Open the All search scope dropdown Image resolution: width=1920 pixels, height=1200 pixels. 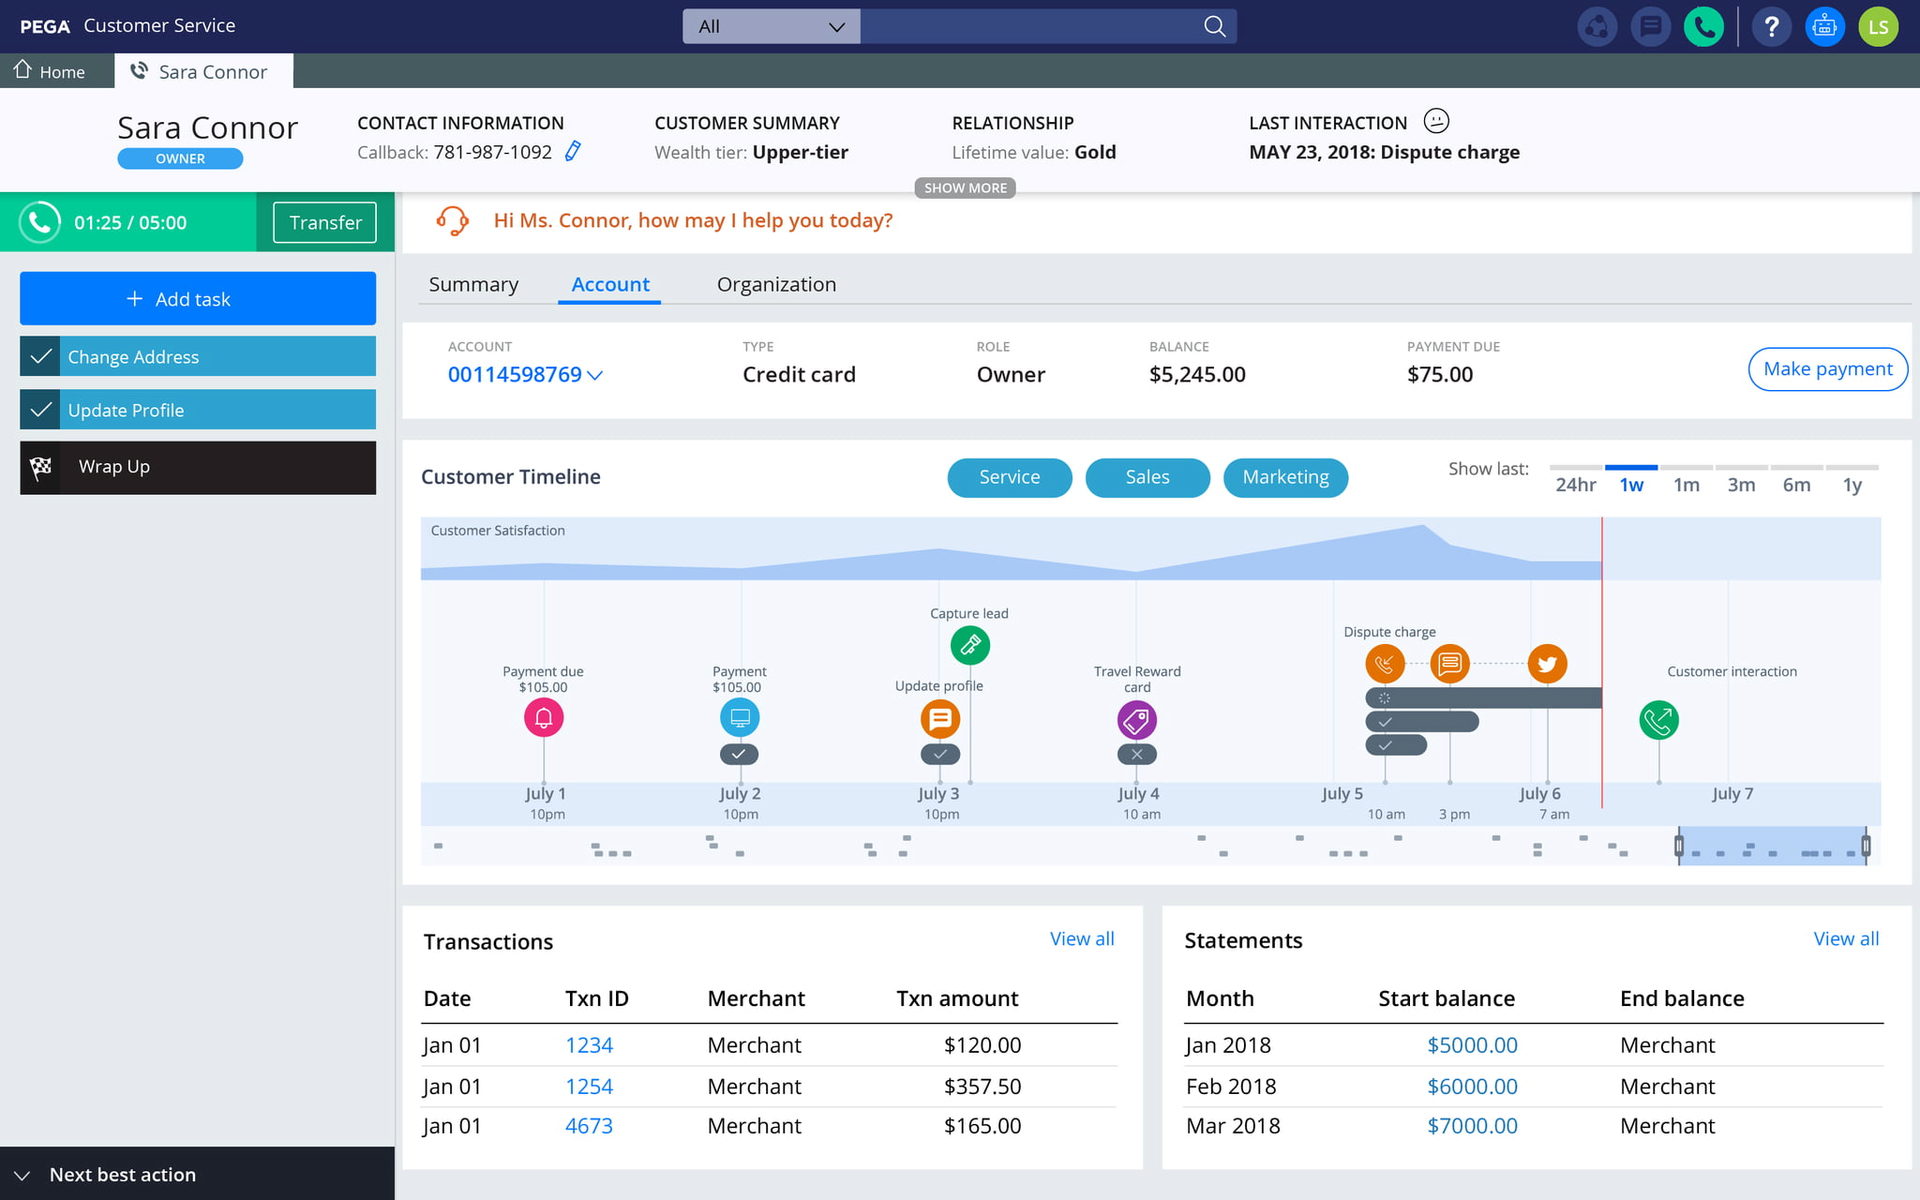pos(771,27)
